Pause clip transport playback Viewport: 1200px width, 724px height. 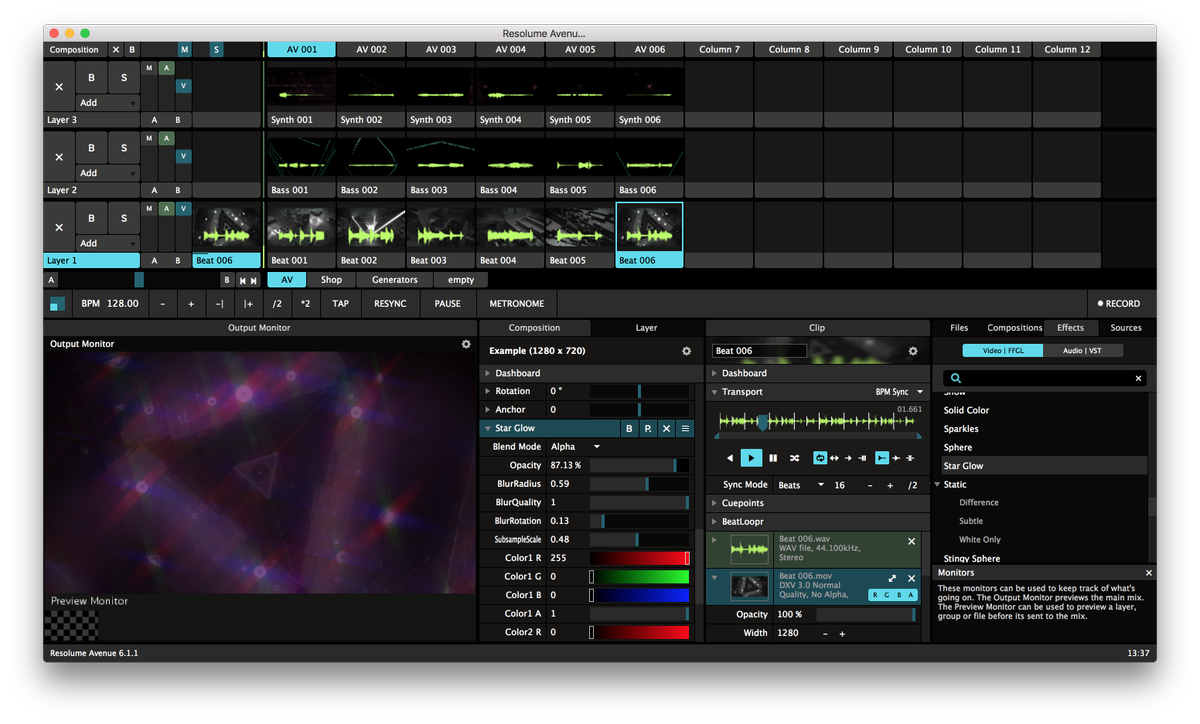pyautogui.click(x=773, y=458)
